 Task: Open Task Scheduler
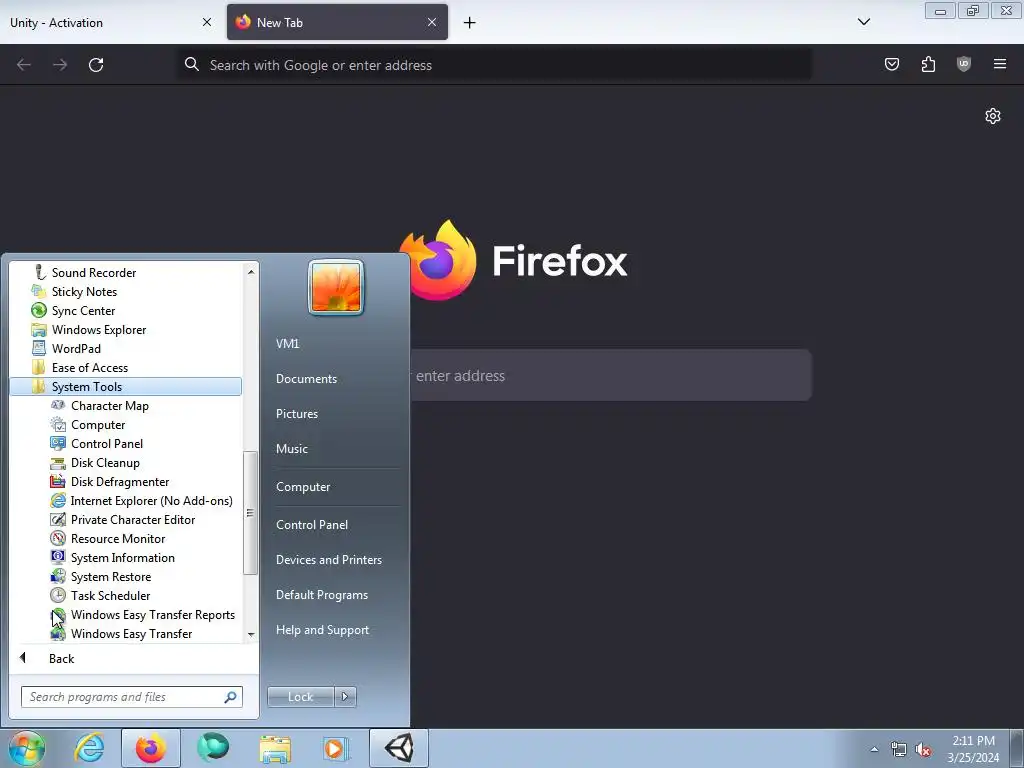(110, 595)
